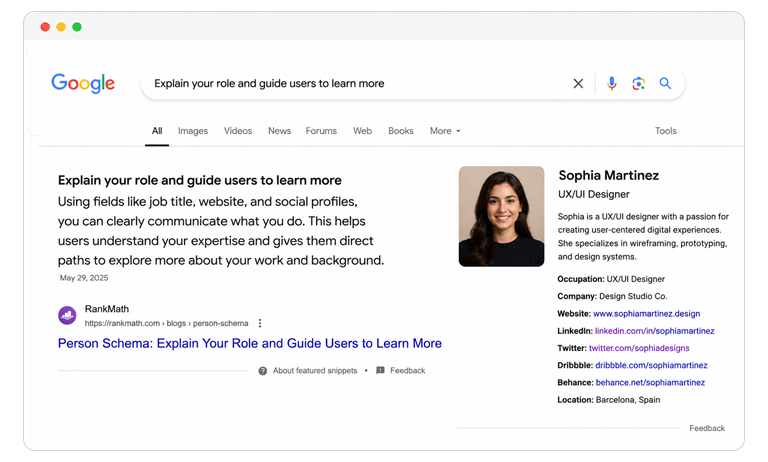Click the RankMath purple favicon
Screen dimensions: 768x462
coord(67,316)
